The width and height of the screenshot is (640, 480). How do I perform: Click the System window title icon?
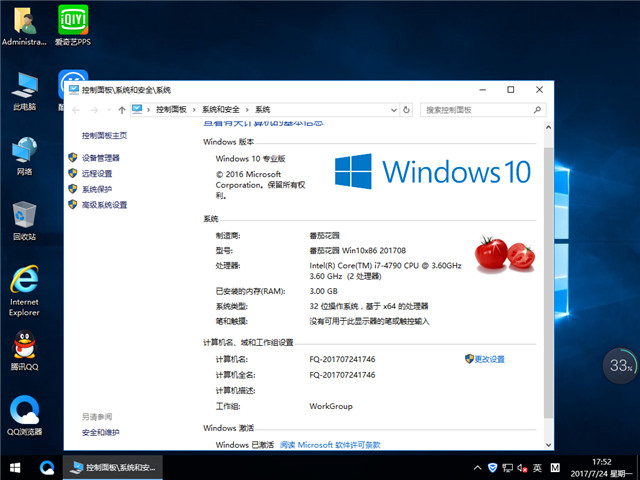[x=74, y=89]
